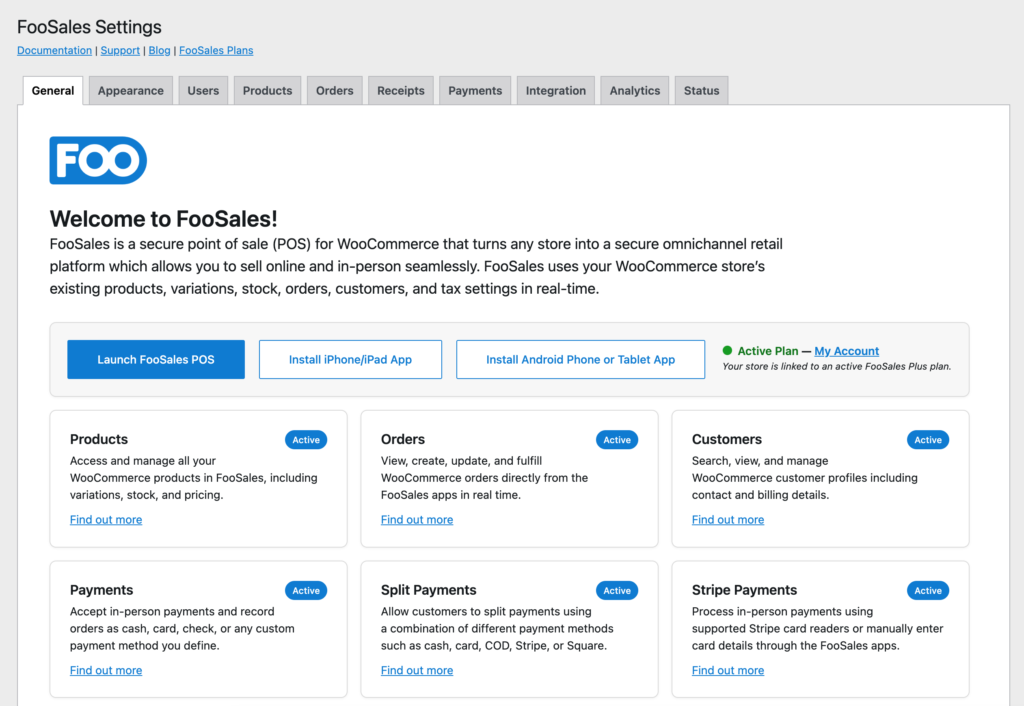Open the FooSales Plans link

point(216,50)
